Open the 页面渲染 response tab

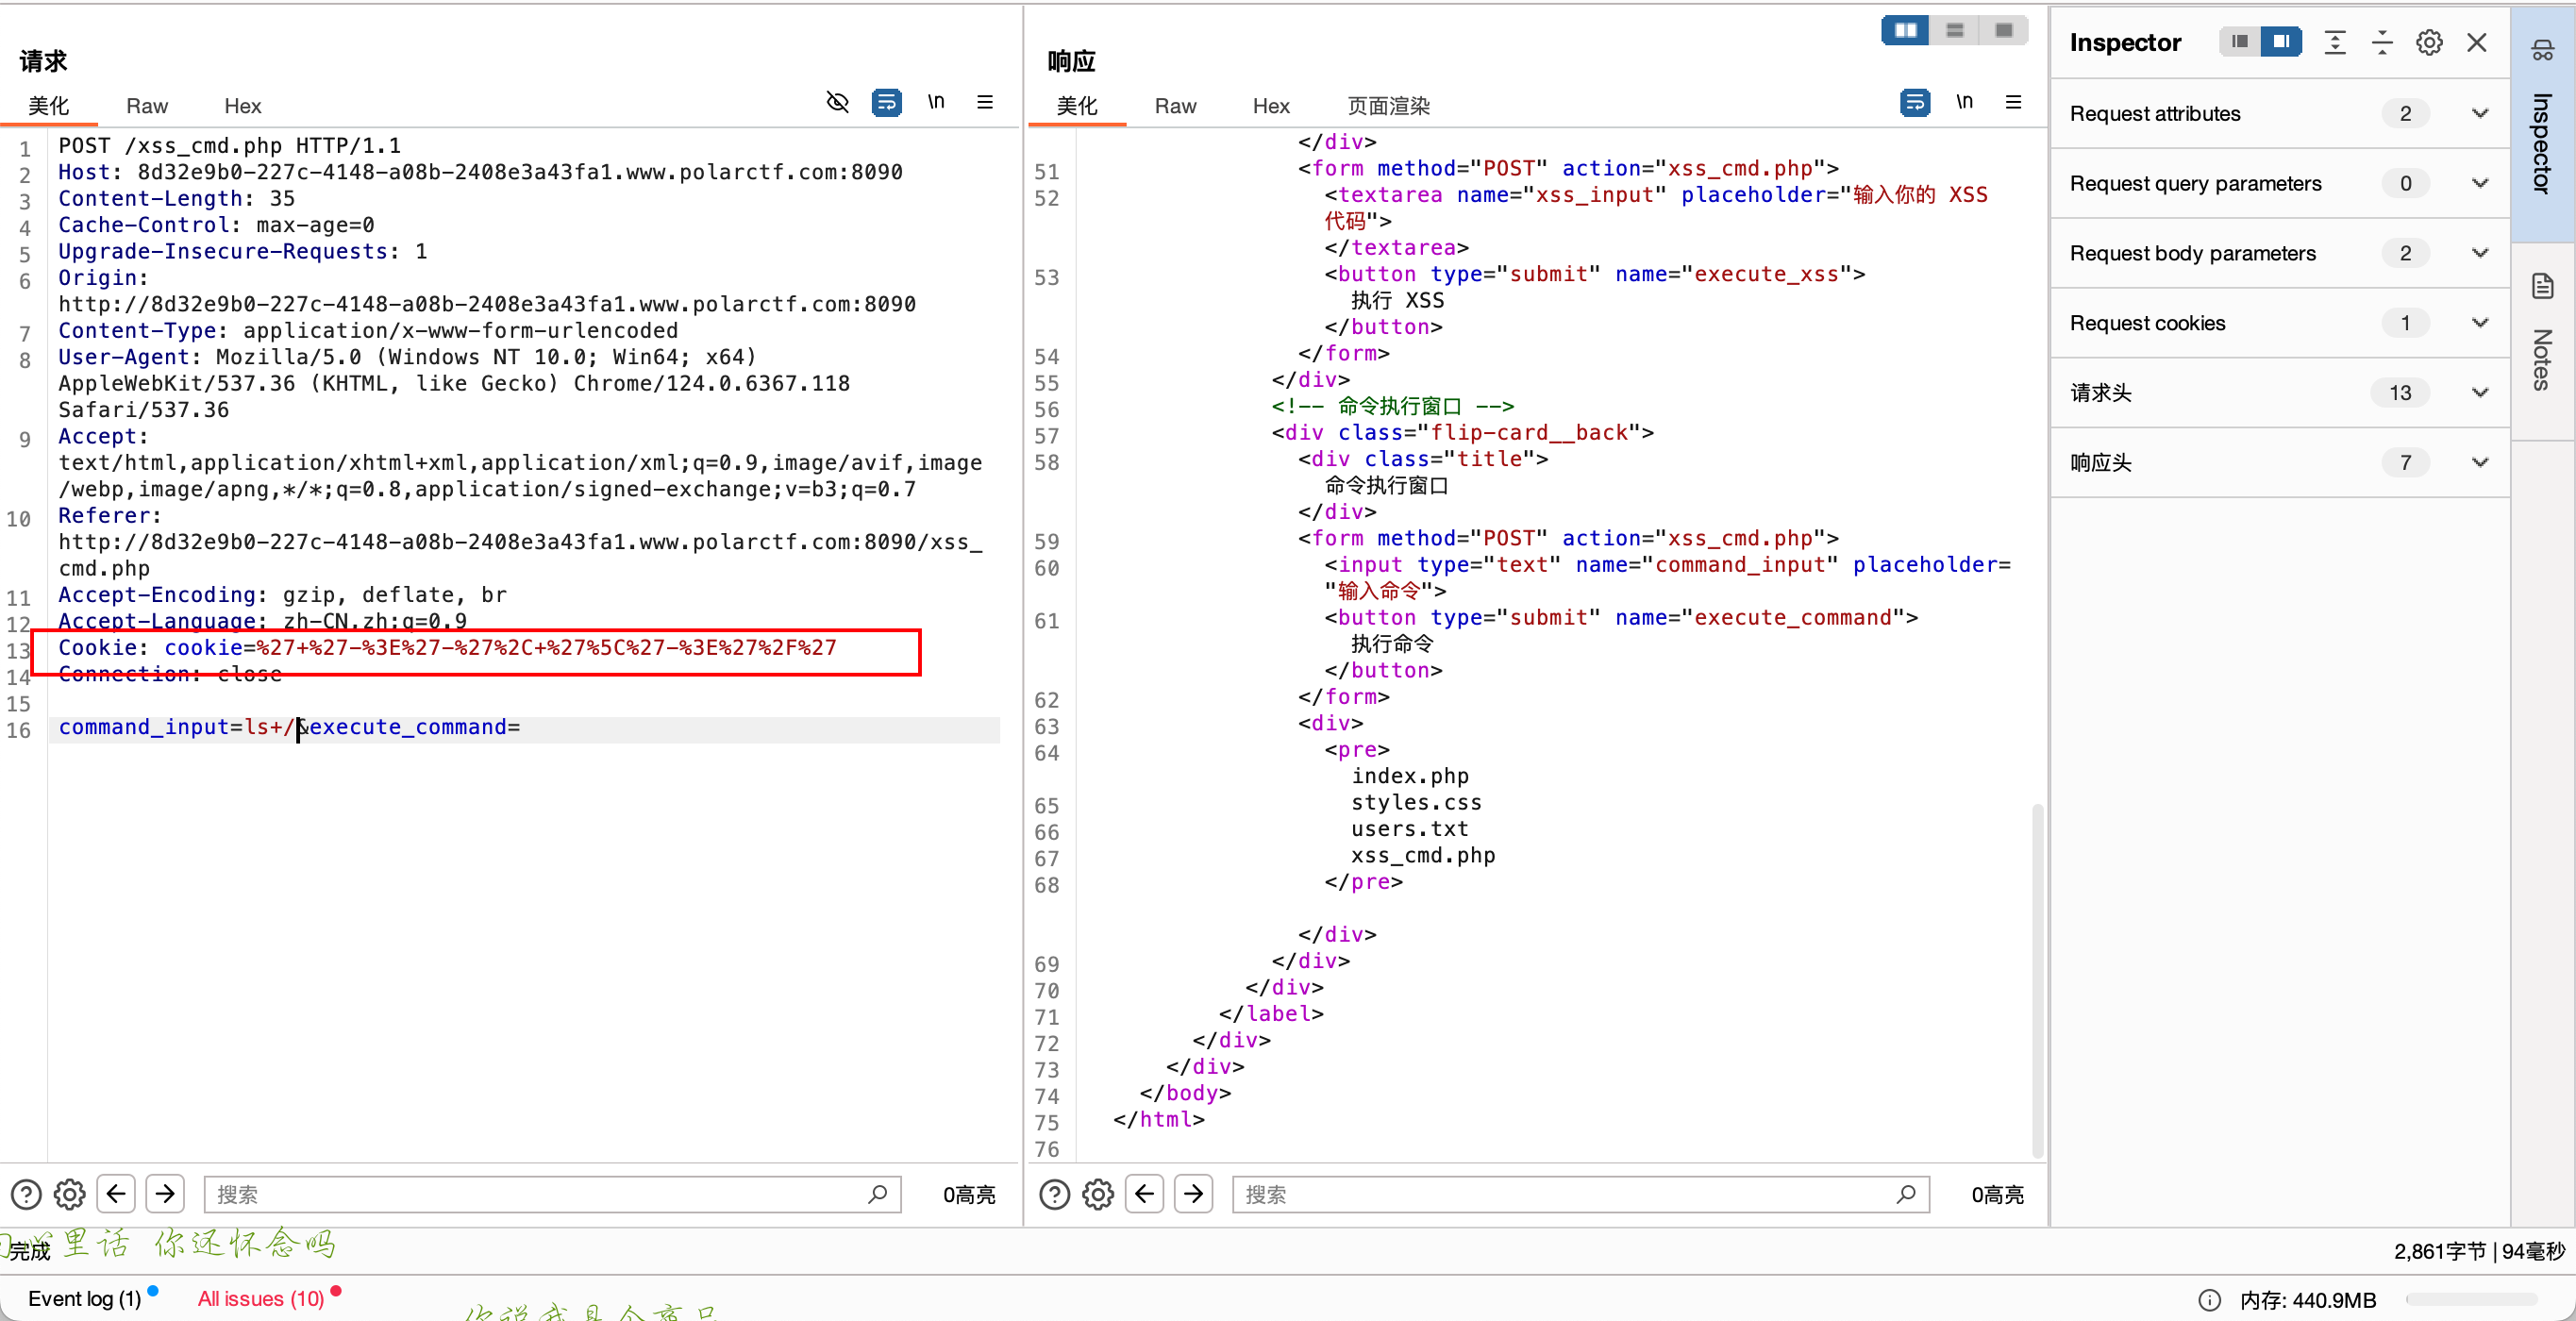tap(1388, 106)
